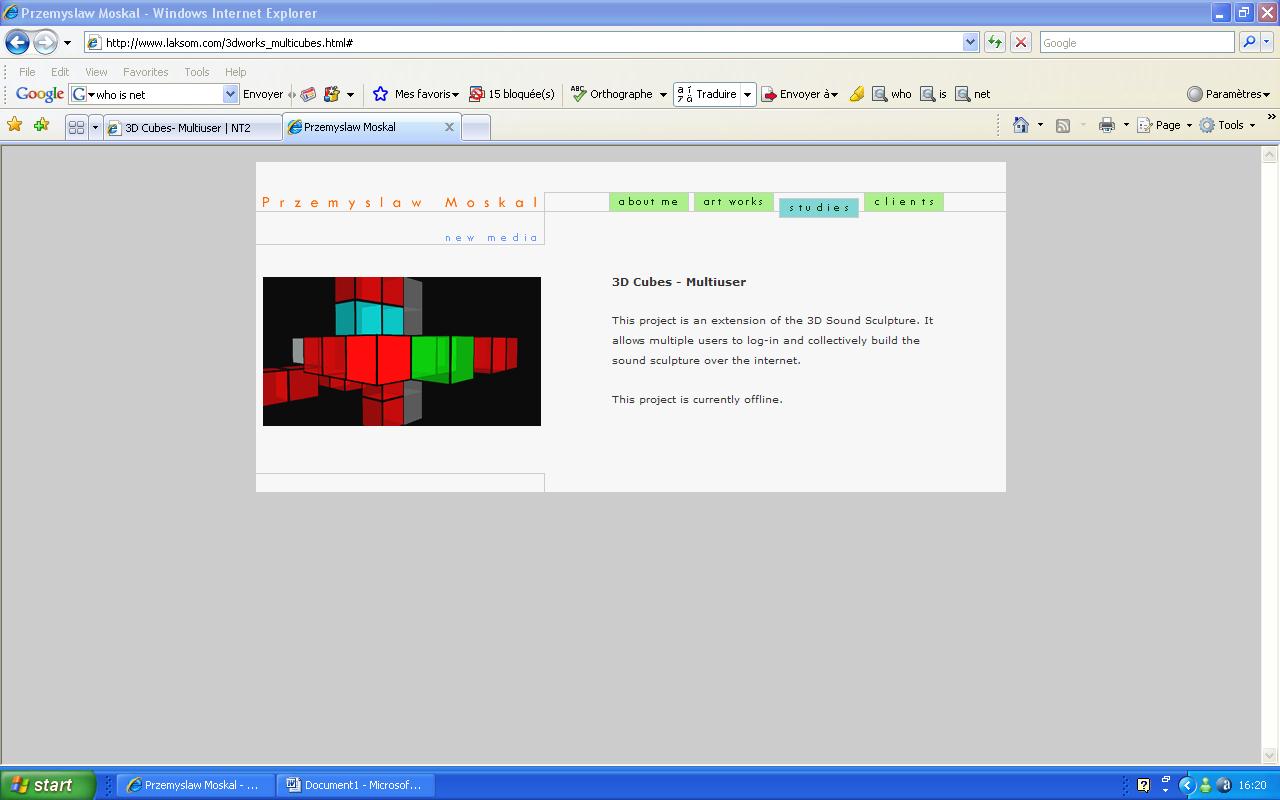
Task: Expand the Traduire dropdown arrow
Action: tap(747, 94)
